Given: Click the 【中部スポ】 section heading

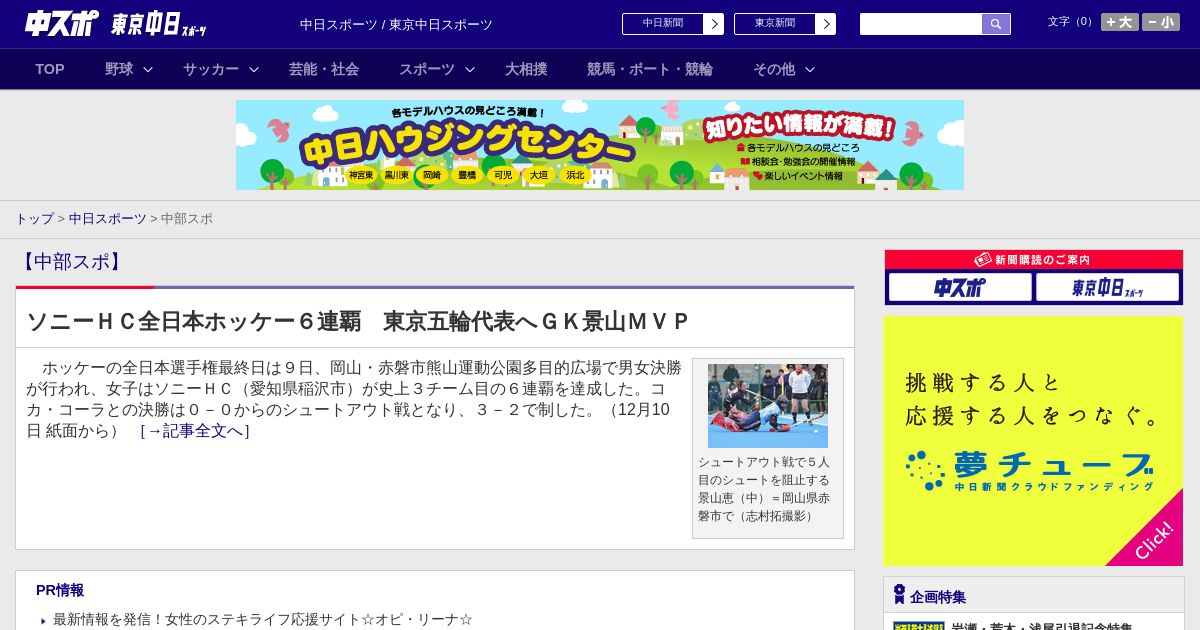Looking at the screenshot, I should tap(70, 262).
